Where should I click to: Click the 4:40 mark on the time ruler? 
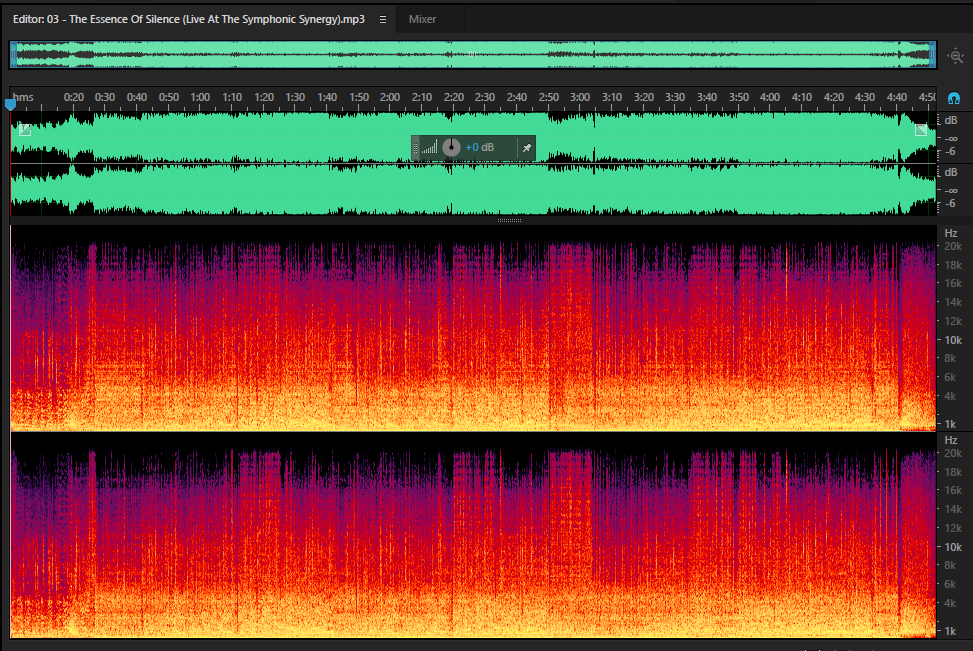(896, 97)
